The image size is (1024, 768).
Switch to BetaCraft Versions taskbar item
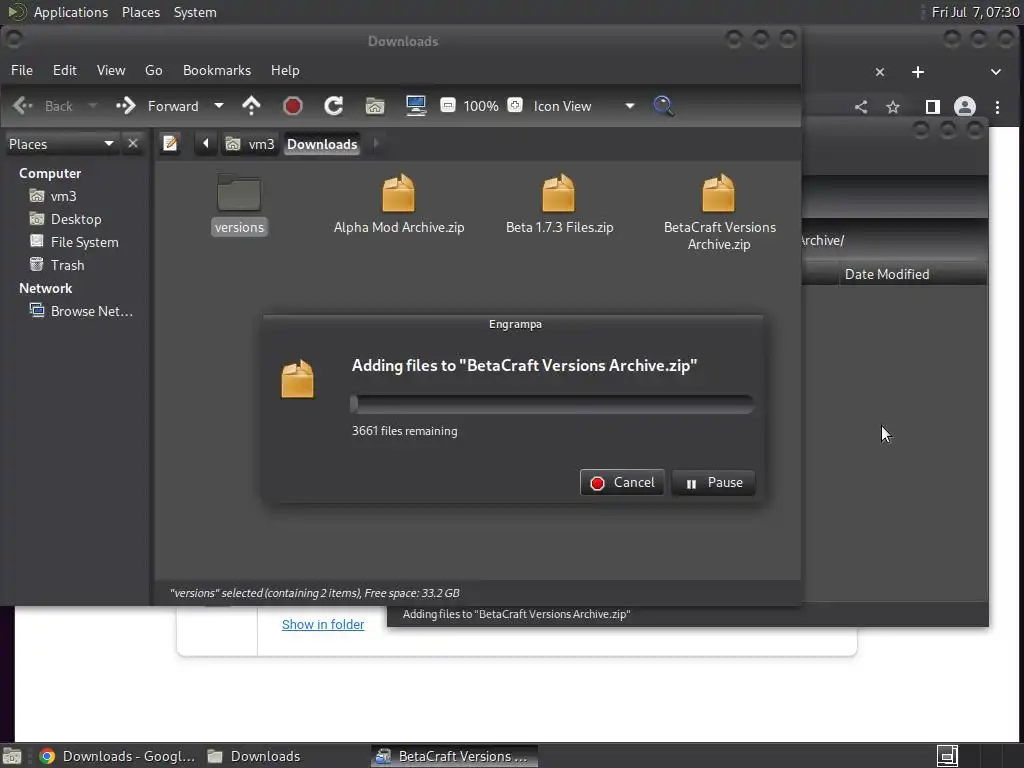455,756
